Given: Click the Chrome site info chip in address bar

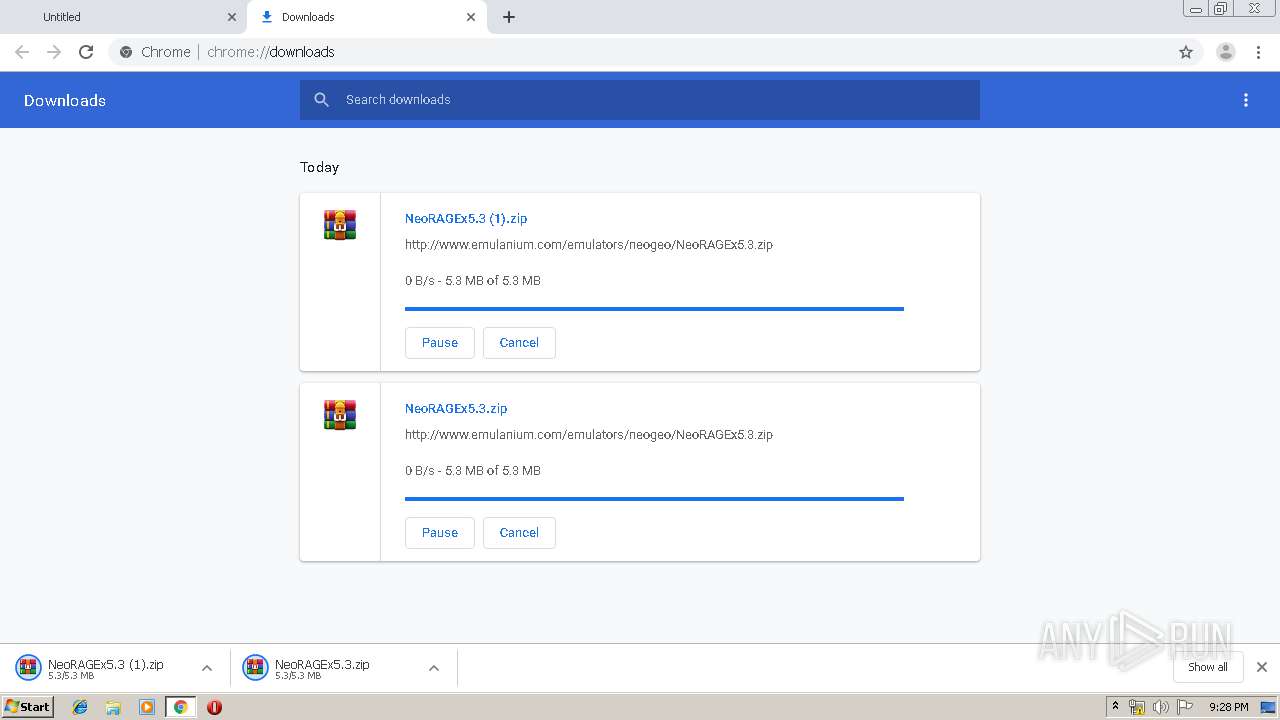Looking at the screenshot, I should tap(155, 52).
